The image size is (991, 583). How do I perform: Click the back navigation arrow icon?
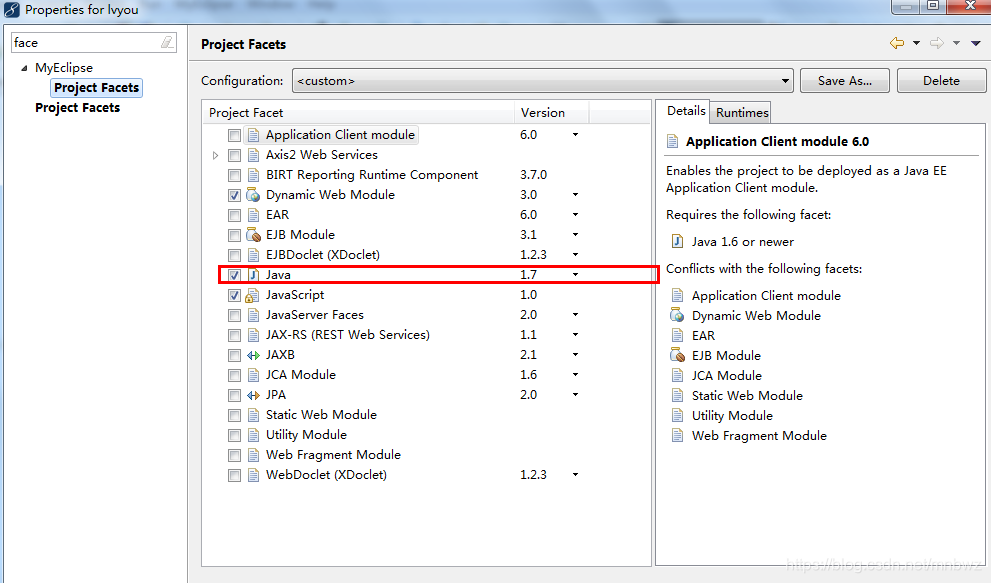pyautogui.click(x=897, y=43)
